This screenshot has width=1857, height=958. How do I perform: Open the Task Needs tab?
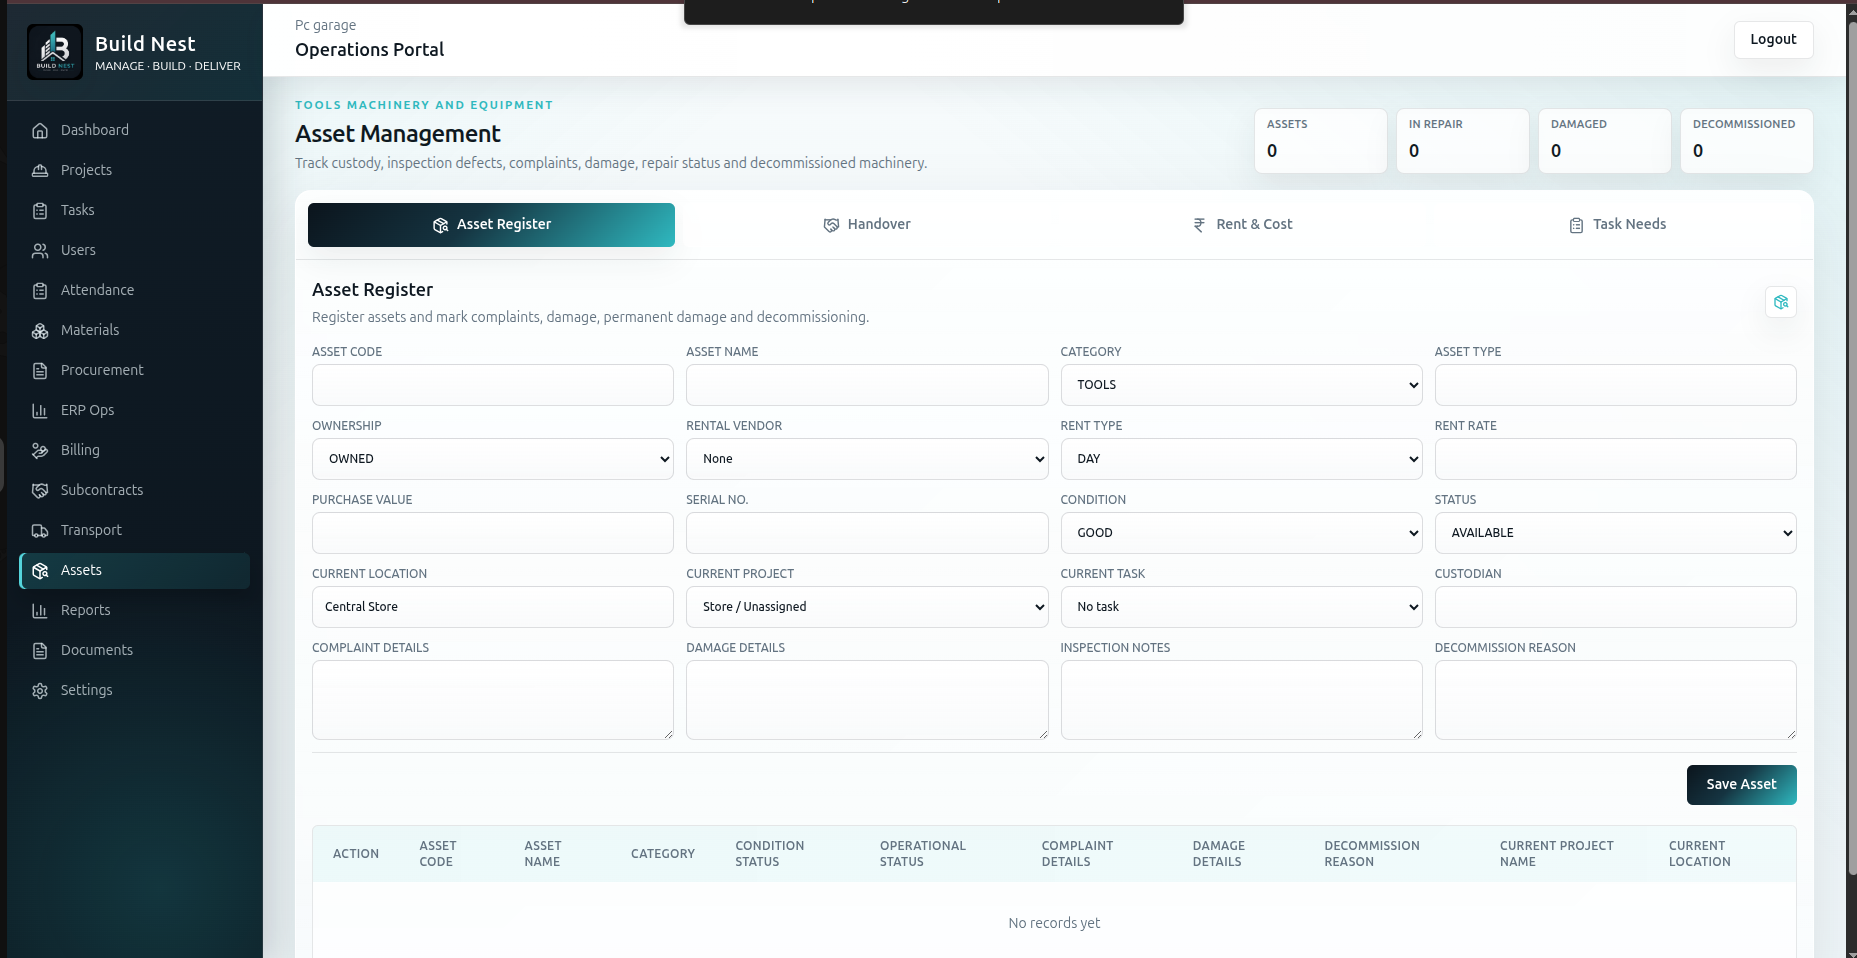tap(1617, 225)
